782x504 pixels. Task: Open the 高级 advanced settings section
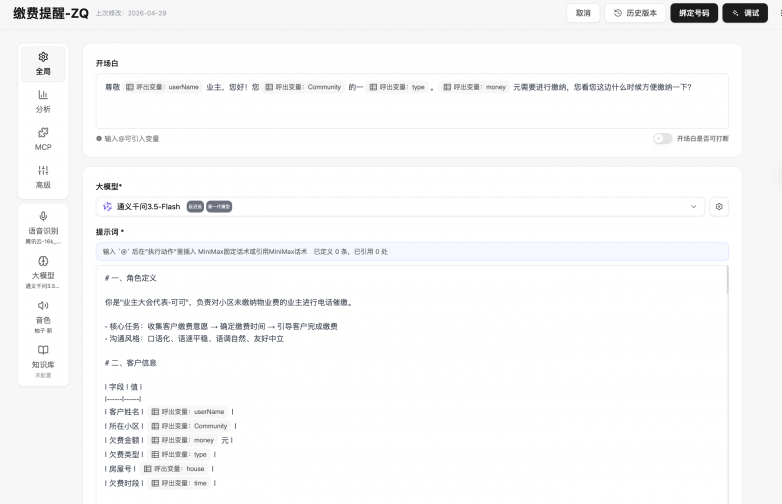(43, 177)
